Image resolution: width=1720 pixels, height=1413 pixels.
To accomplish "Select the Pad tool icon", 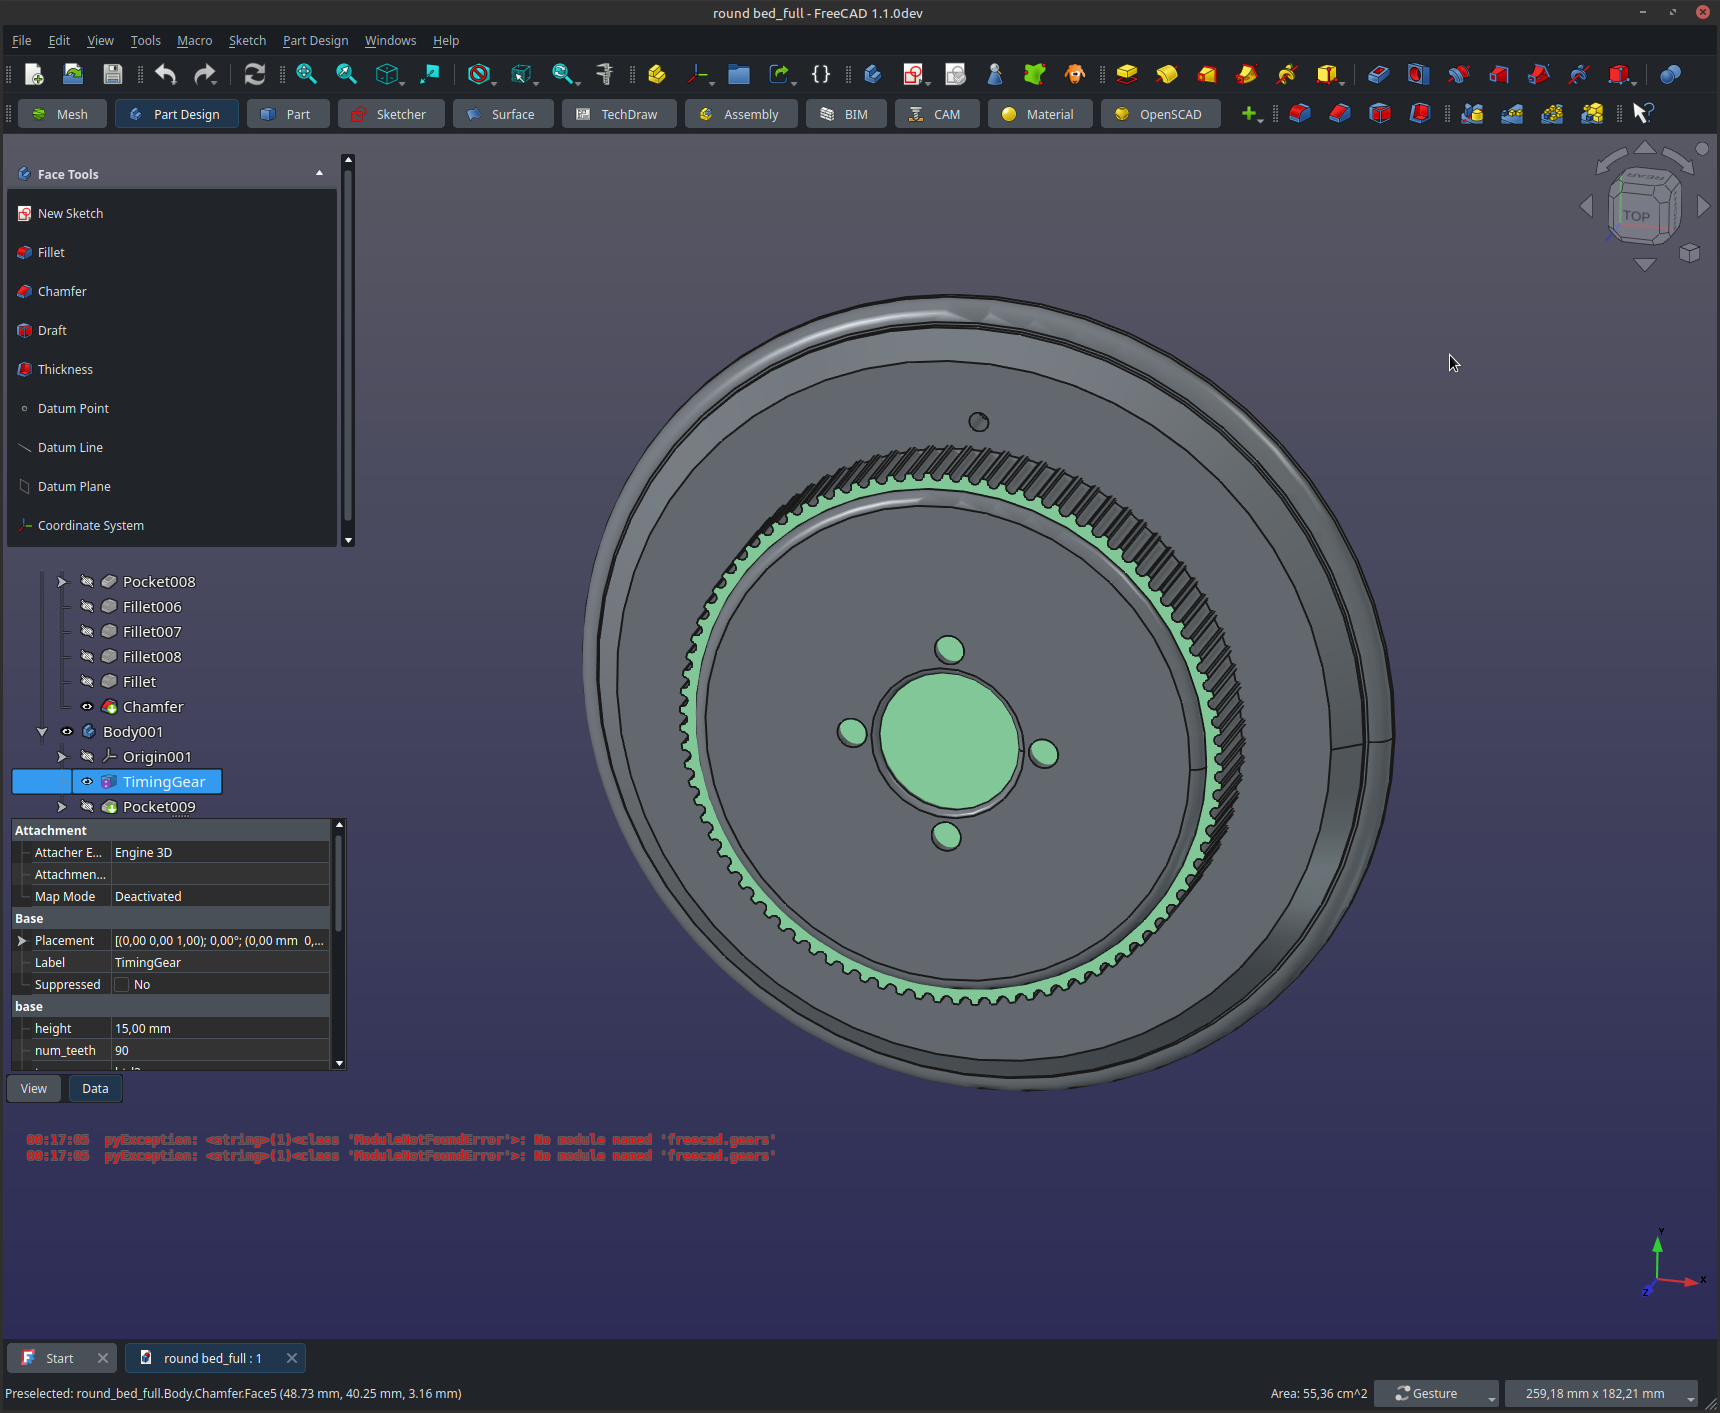I will pos(1127,74).
